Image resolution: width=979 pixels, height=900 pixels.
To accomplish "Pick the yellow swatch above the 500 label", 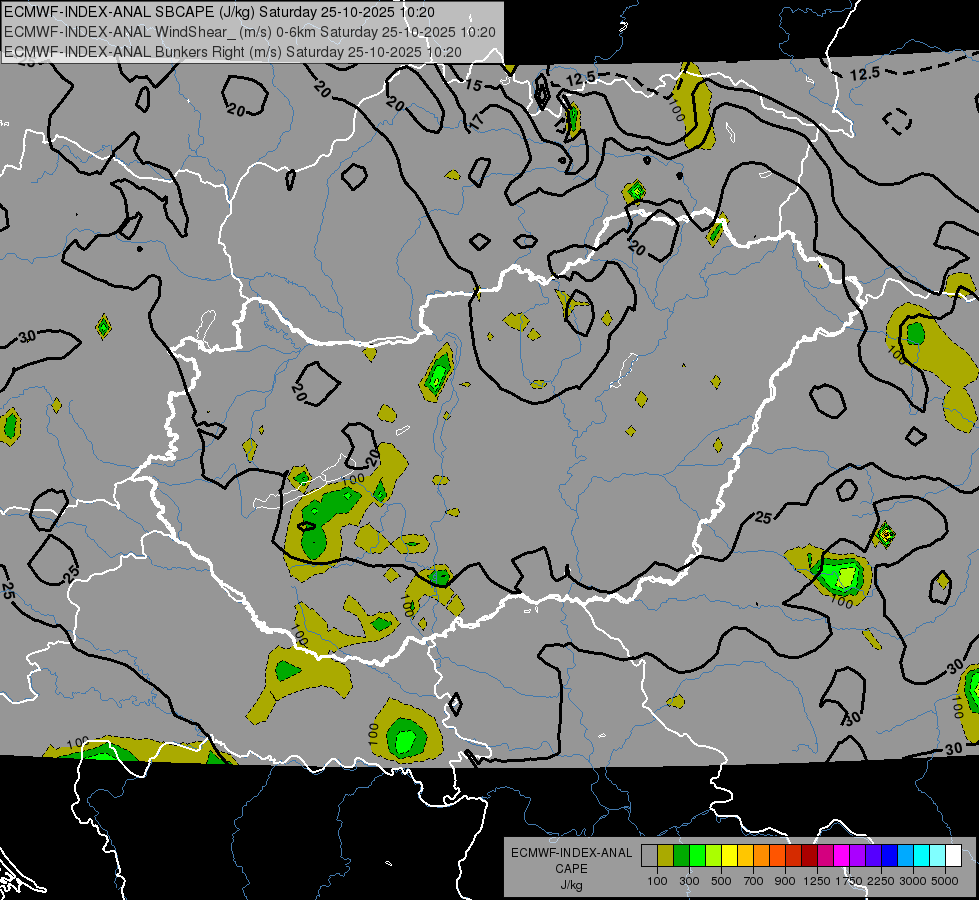I will pos(729,856).
